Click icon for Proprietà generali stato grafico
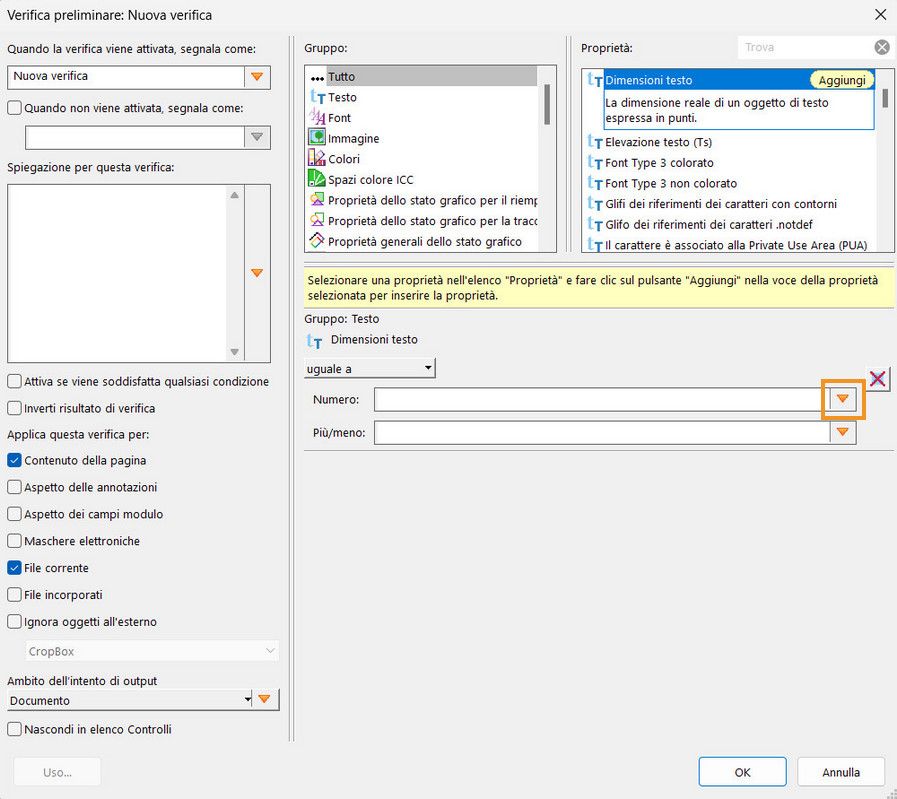This screenshot has width=897, height=799. tap(317, 241)
